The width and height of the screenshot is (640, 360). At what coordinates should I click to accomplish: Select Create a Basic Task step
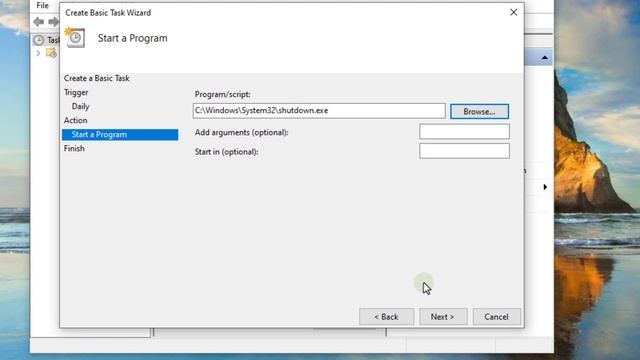[96, 78]
